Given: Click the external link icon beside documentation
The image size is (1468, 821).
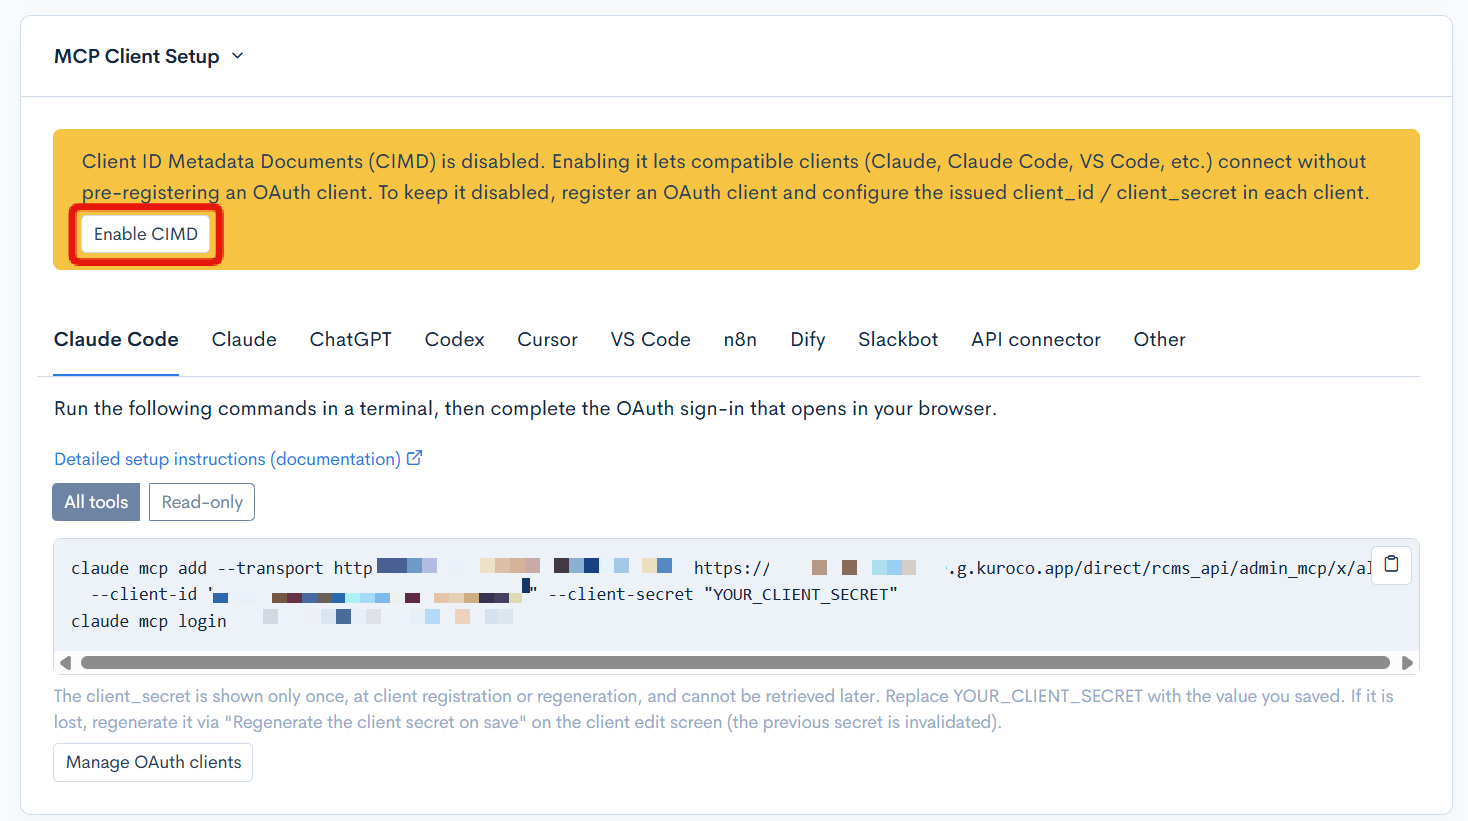Looking at the screenshot, I should (415, 458).
